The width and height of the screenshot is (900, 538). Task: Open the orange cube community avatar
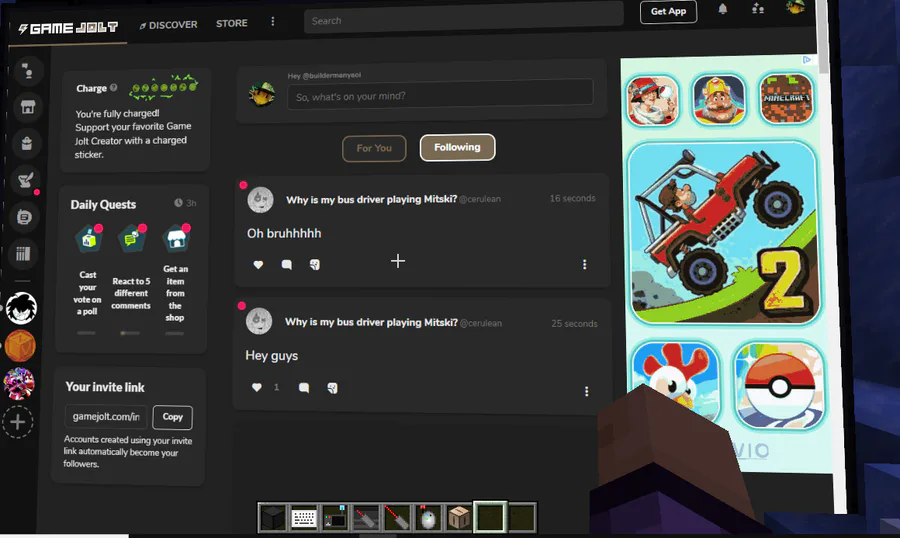point(20,346)
